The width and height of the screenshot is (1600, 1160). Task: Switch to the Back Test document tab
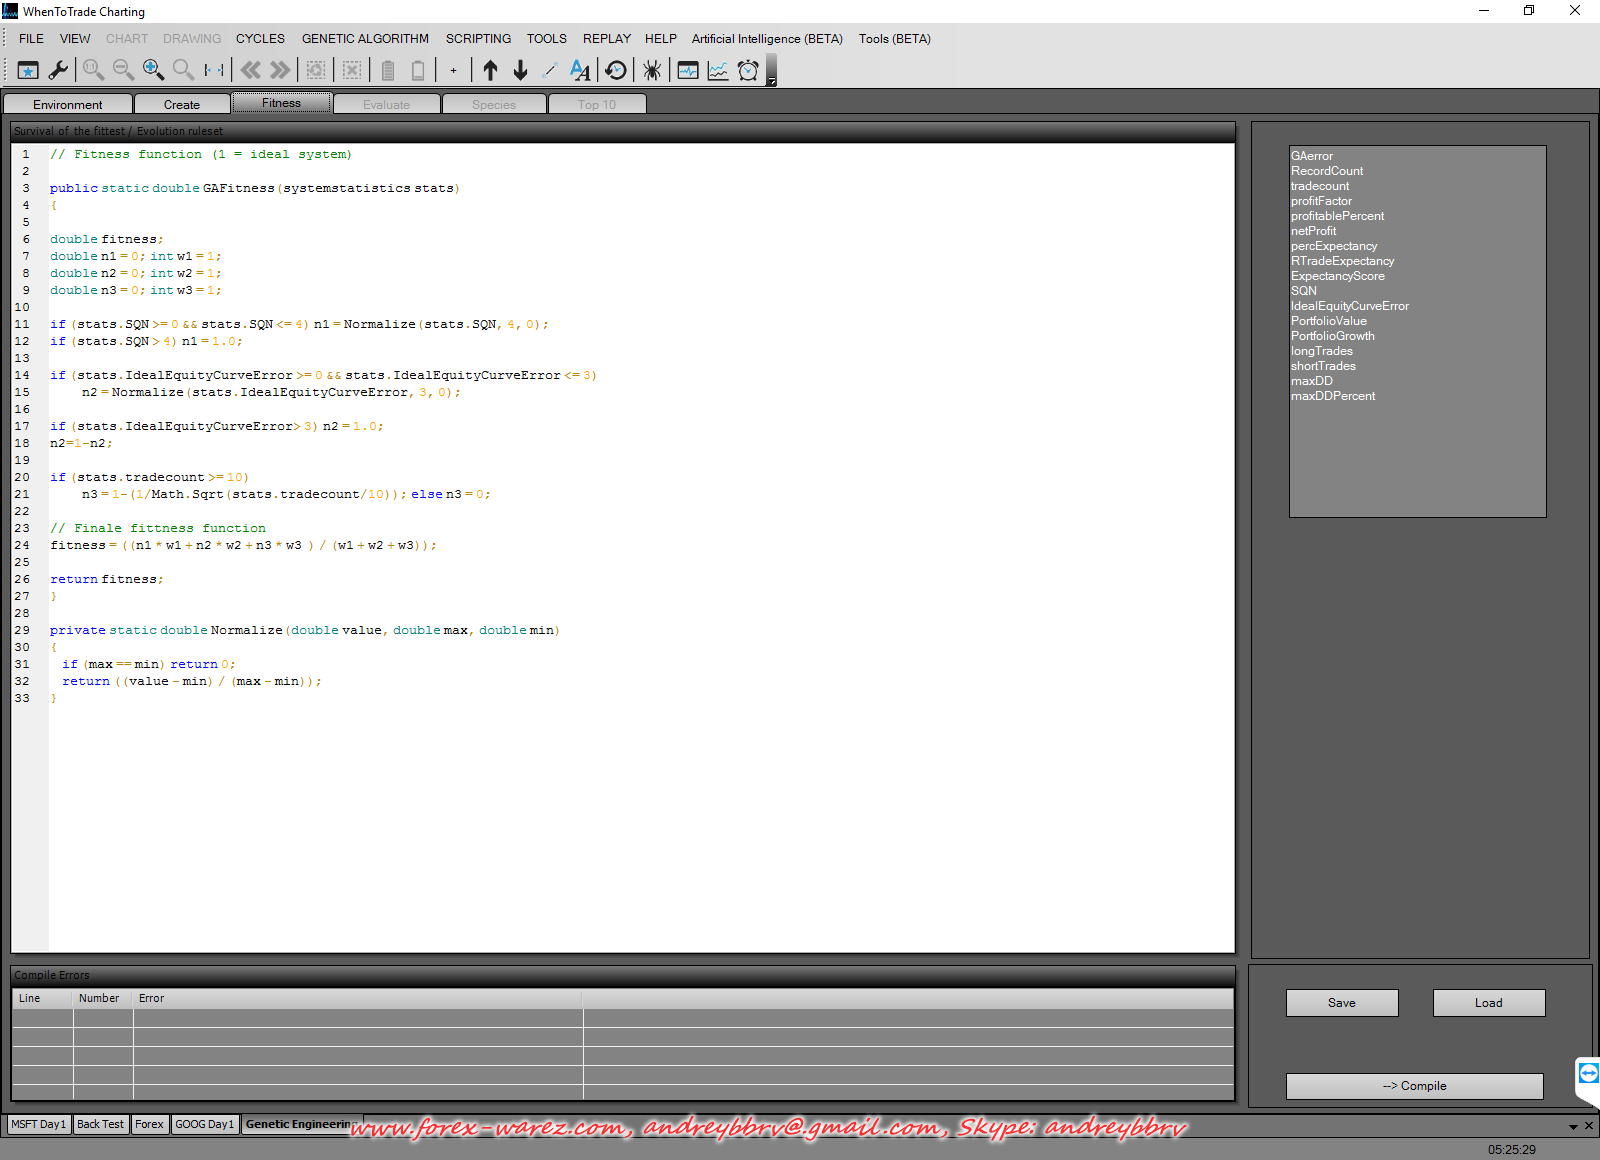pos(100,1125)
